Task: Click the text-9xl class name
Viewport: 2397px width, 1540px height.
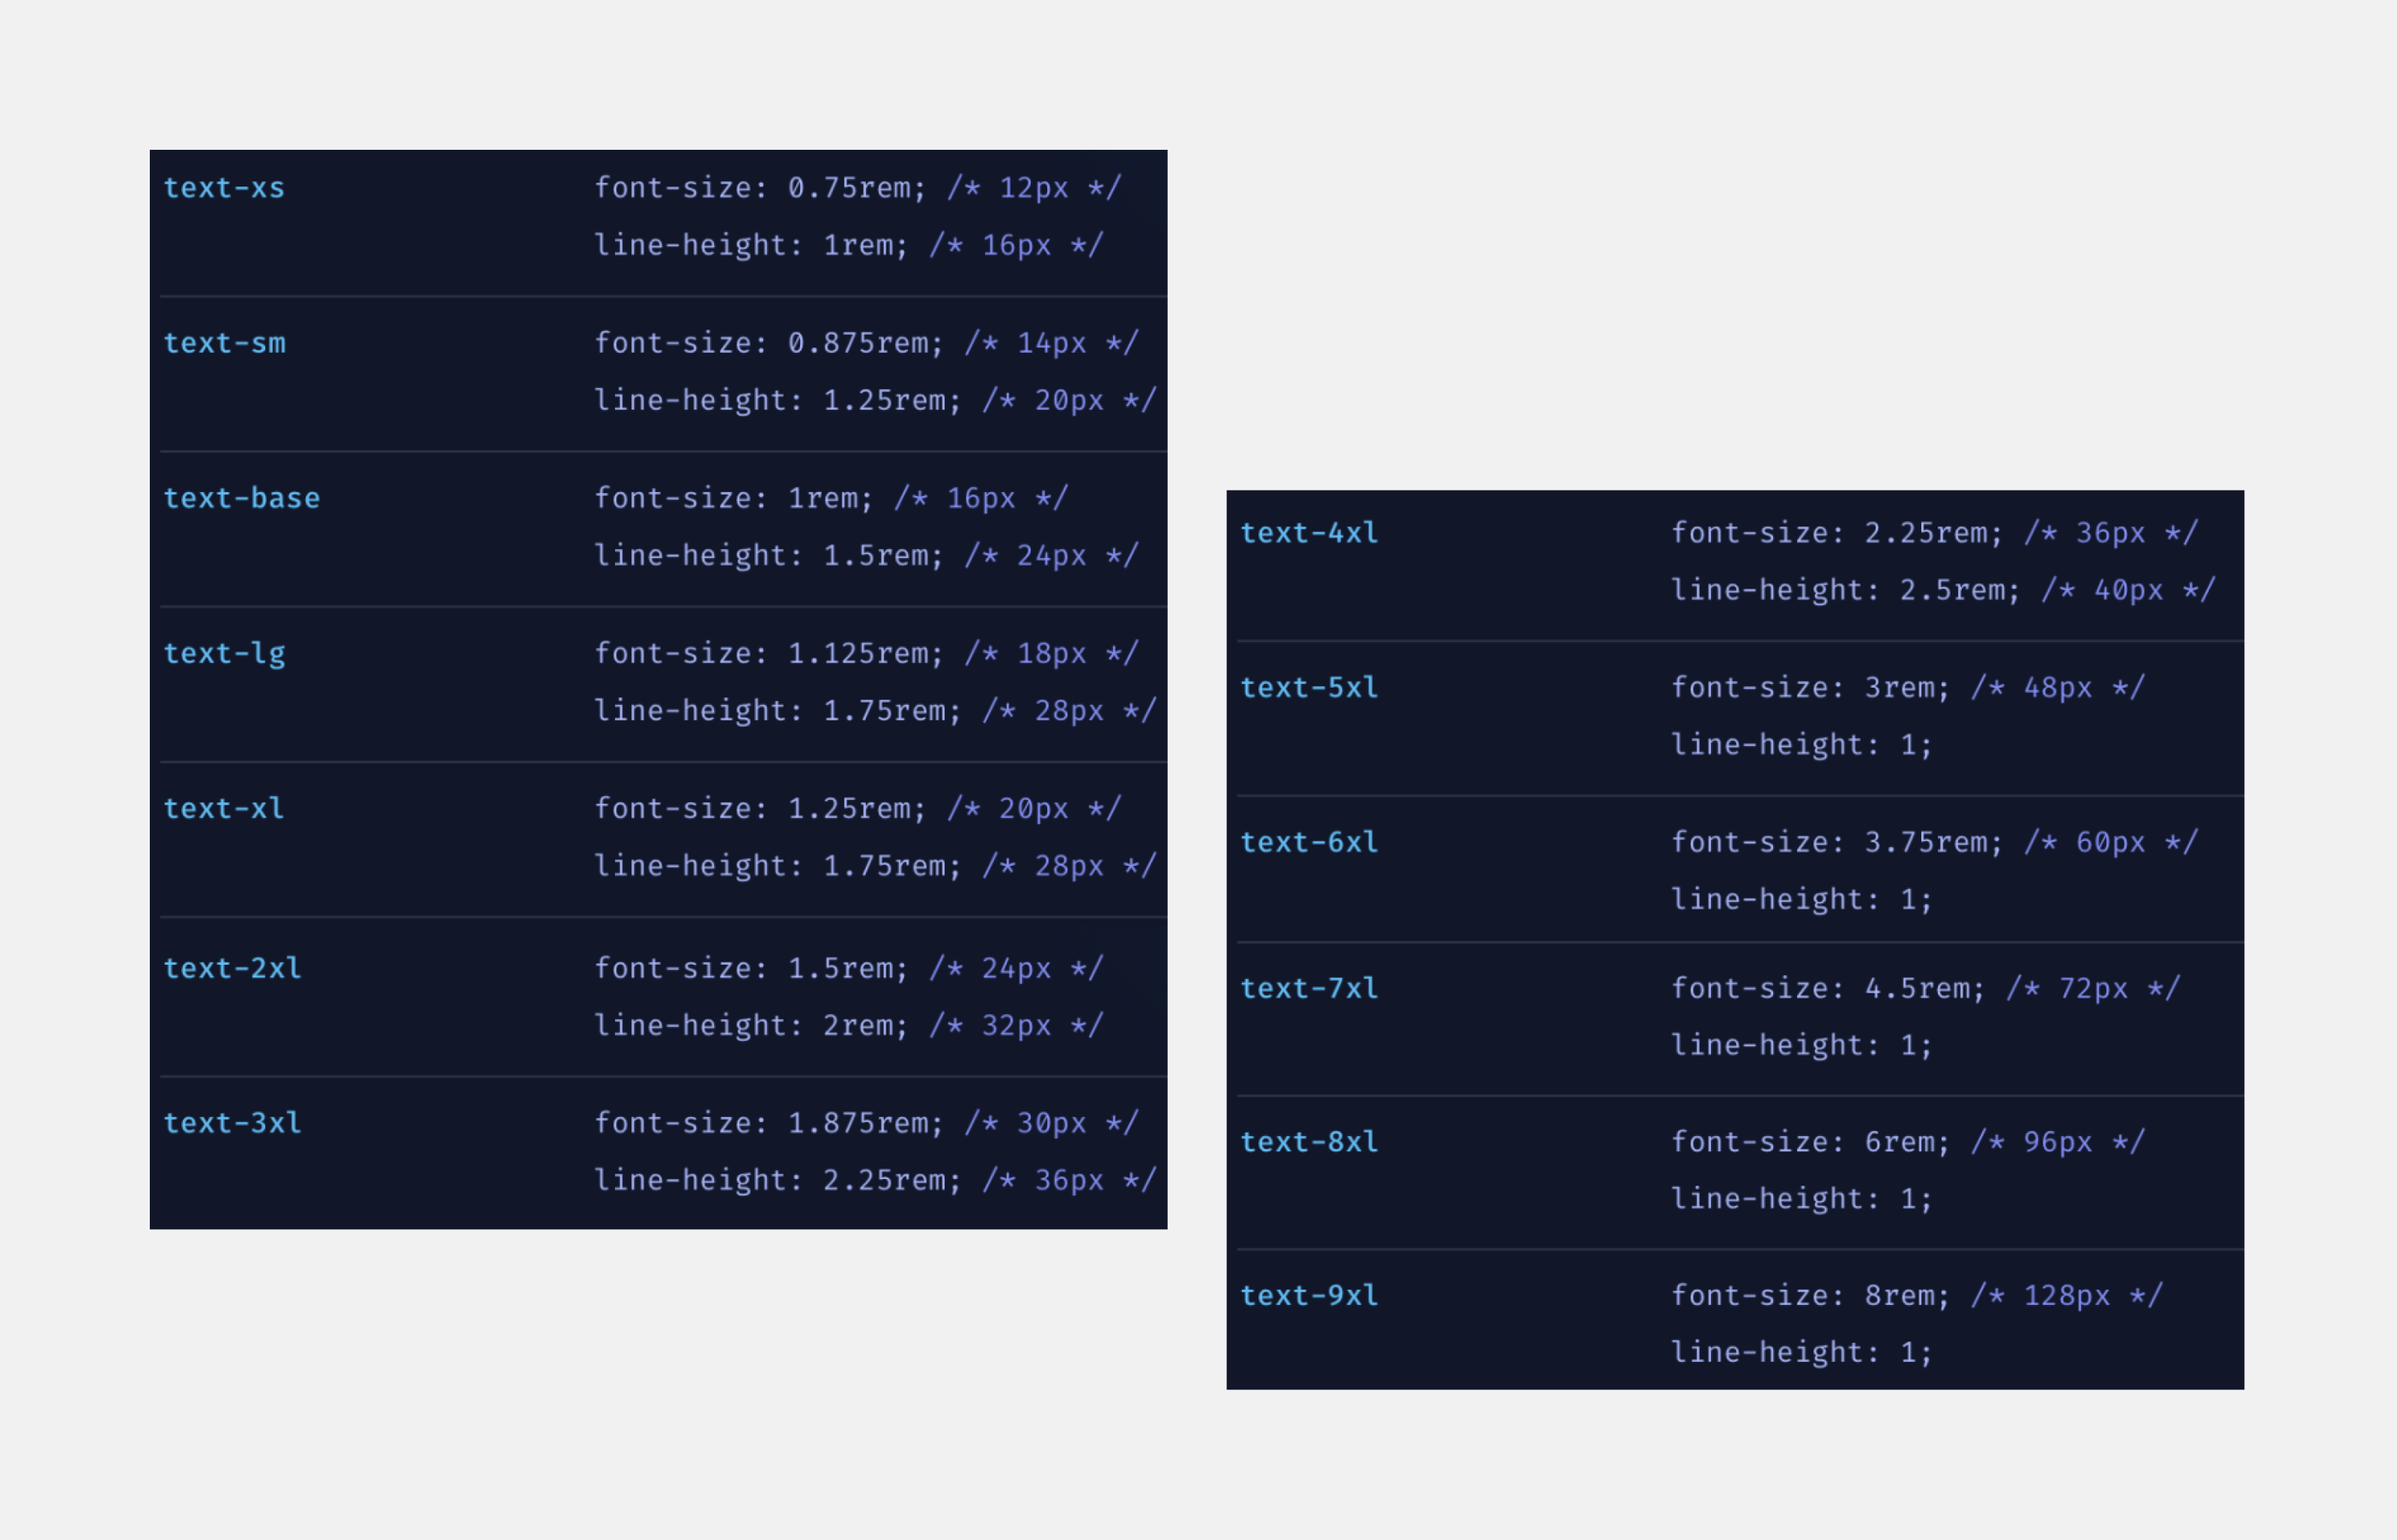Action: [1309, 1295]
